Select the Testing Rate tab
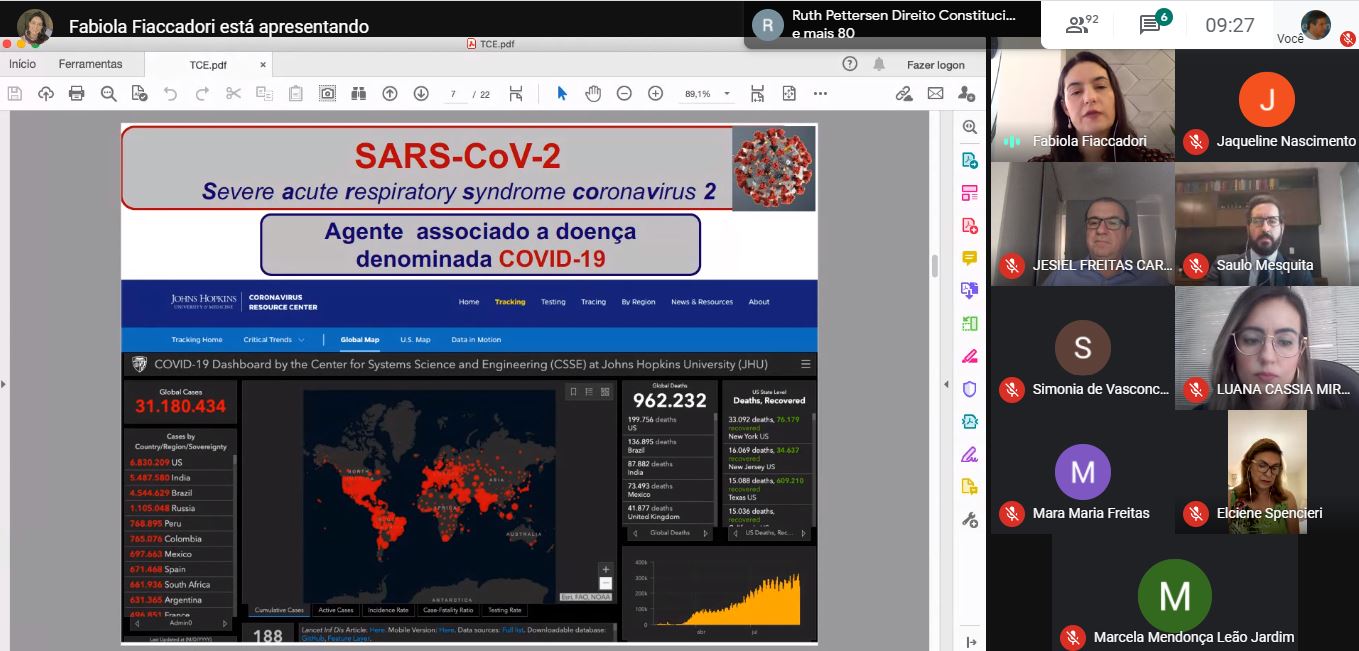This screenshot has width=1359, height=651. click(x=504, y=610)
